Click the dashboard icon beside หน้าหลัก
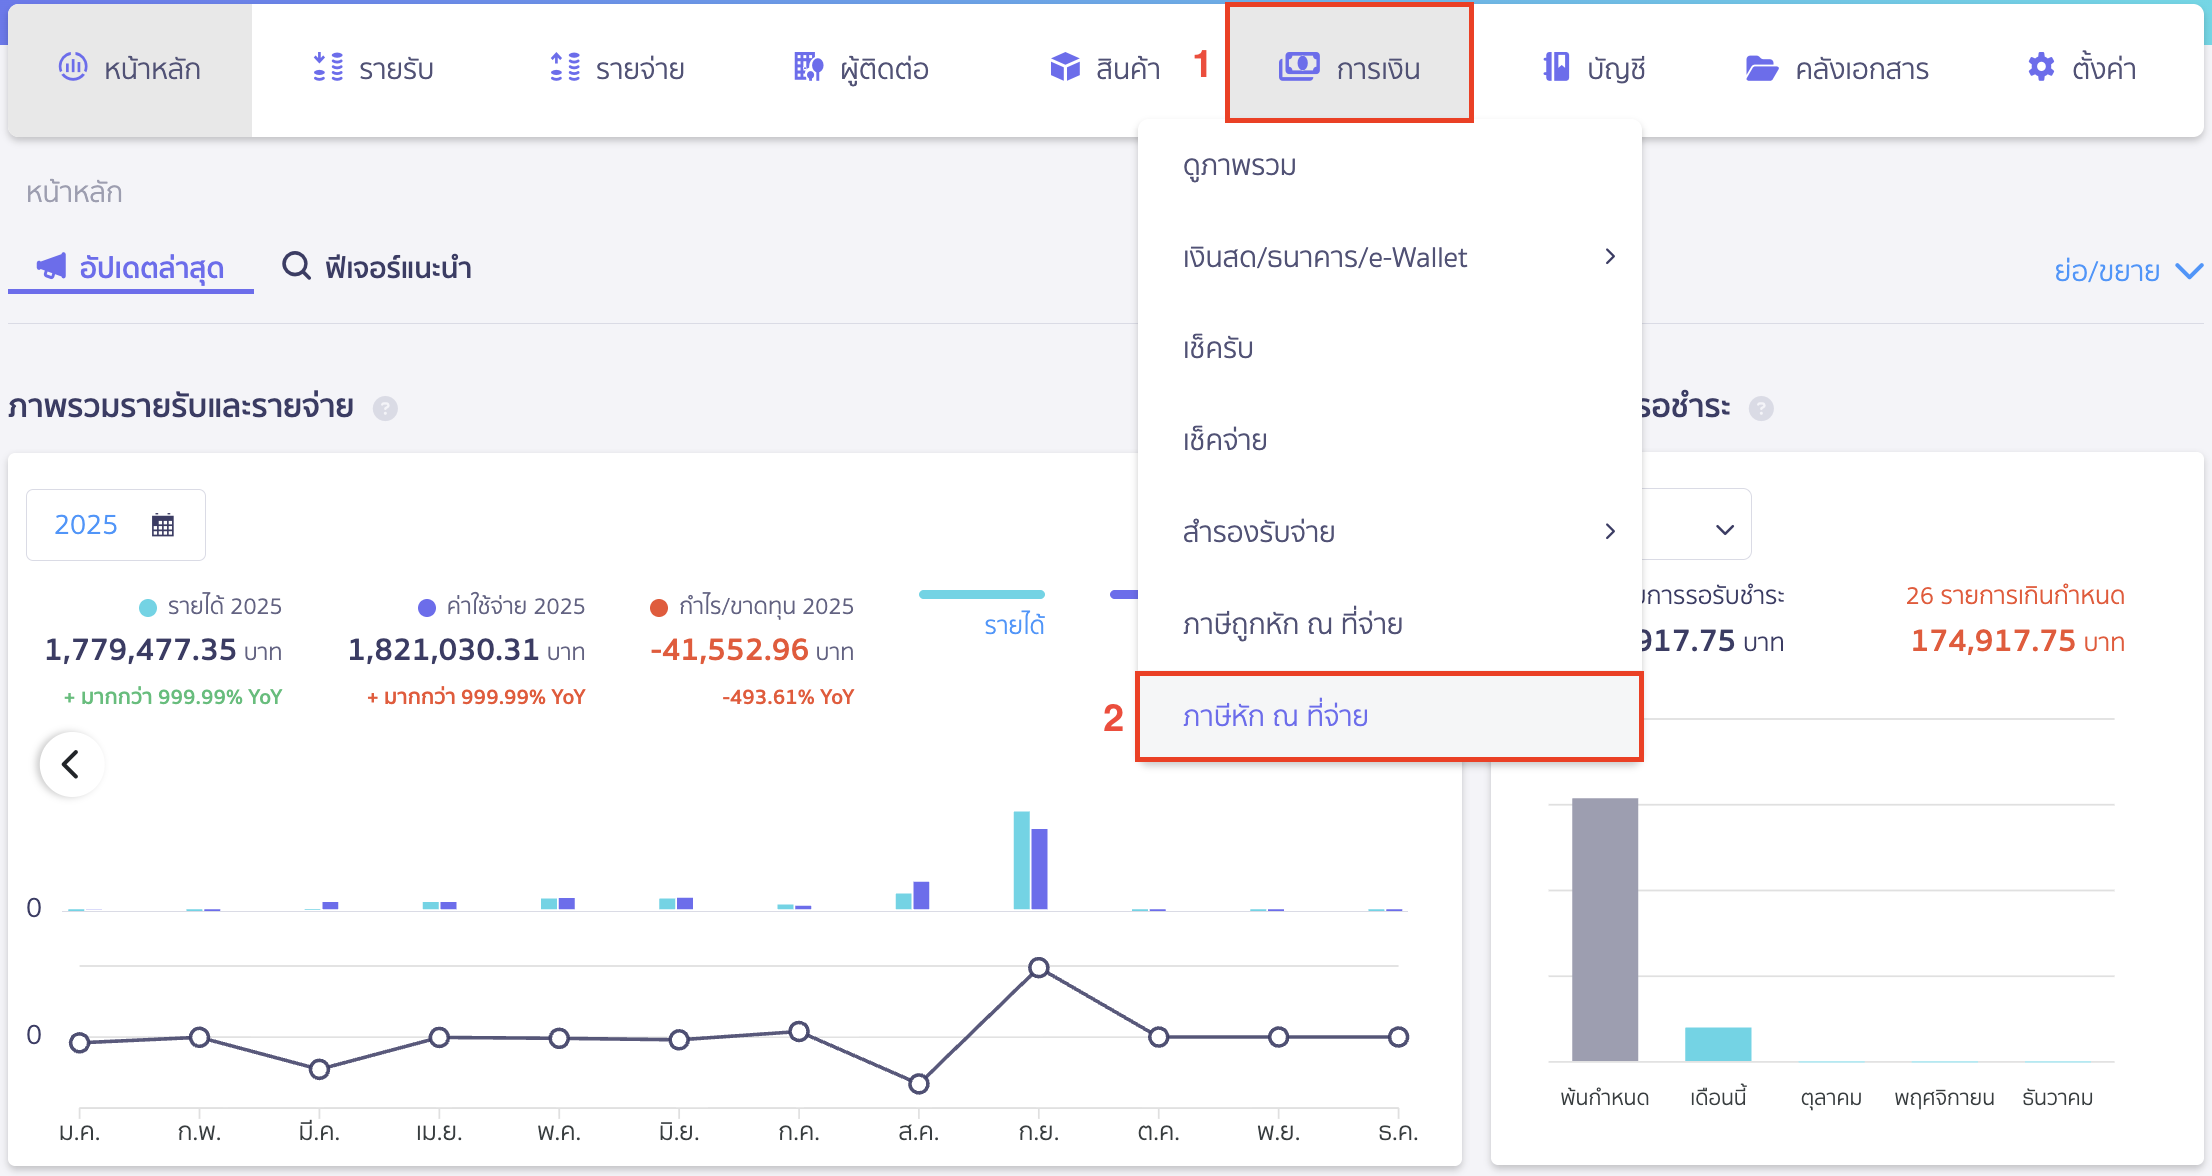Screen dimensions: 2212x1176 [x=73, y=67]
